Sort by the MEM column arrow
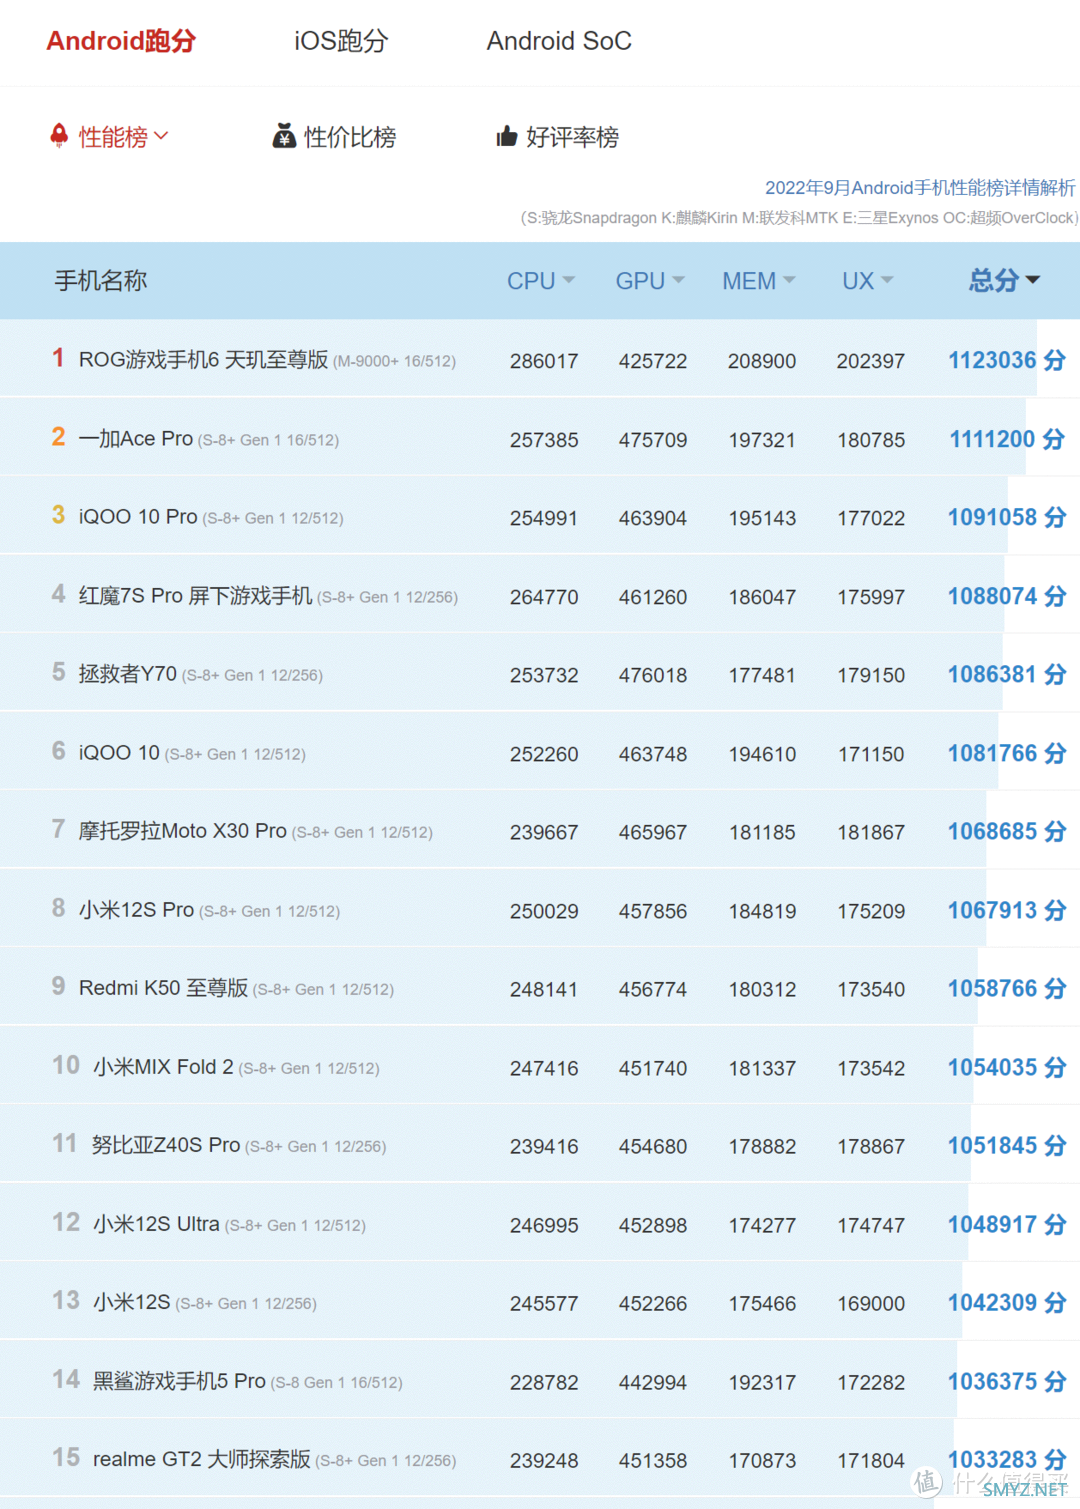Screen dimensions: 1080x1509 [789, 280]
